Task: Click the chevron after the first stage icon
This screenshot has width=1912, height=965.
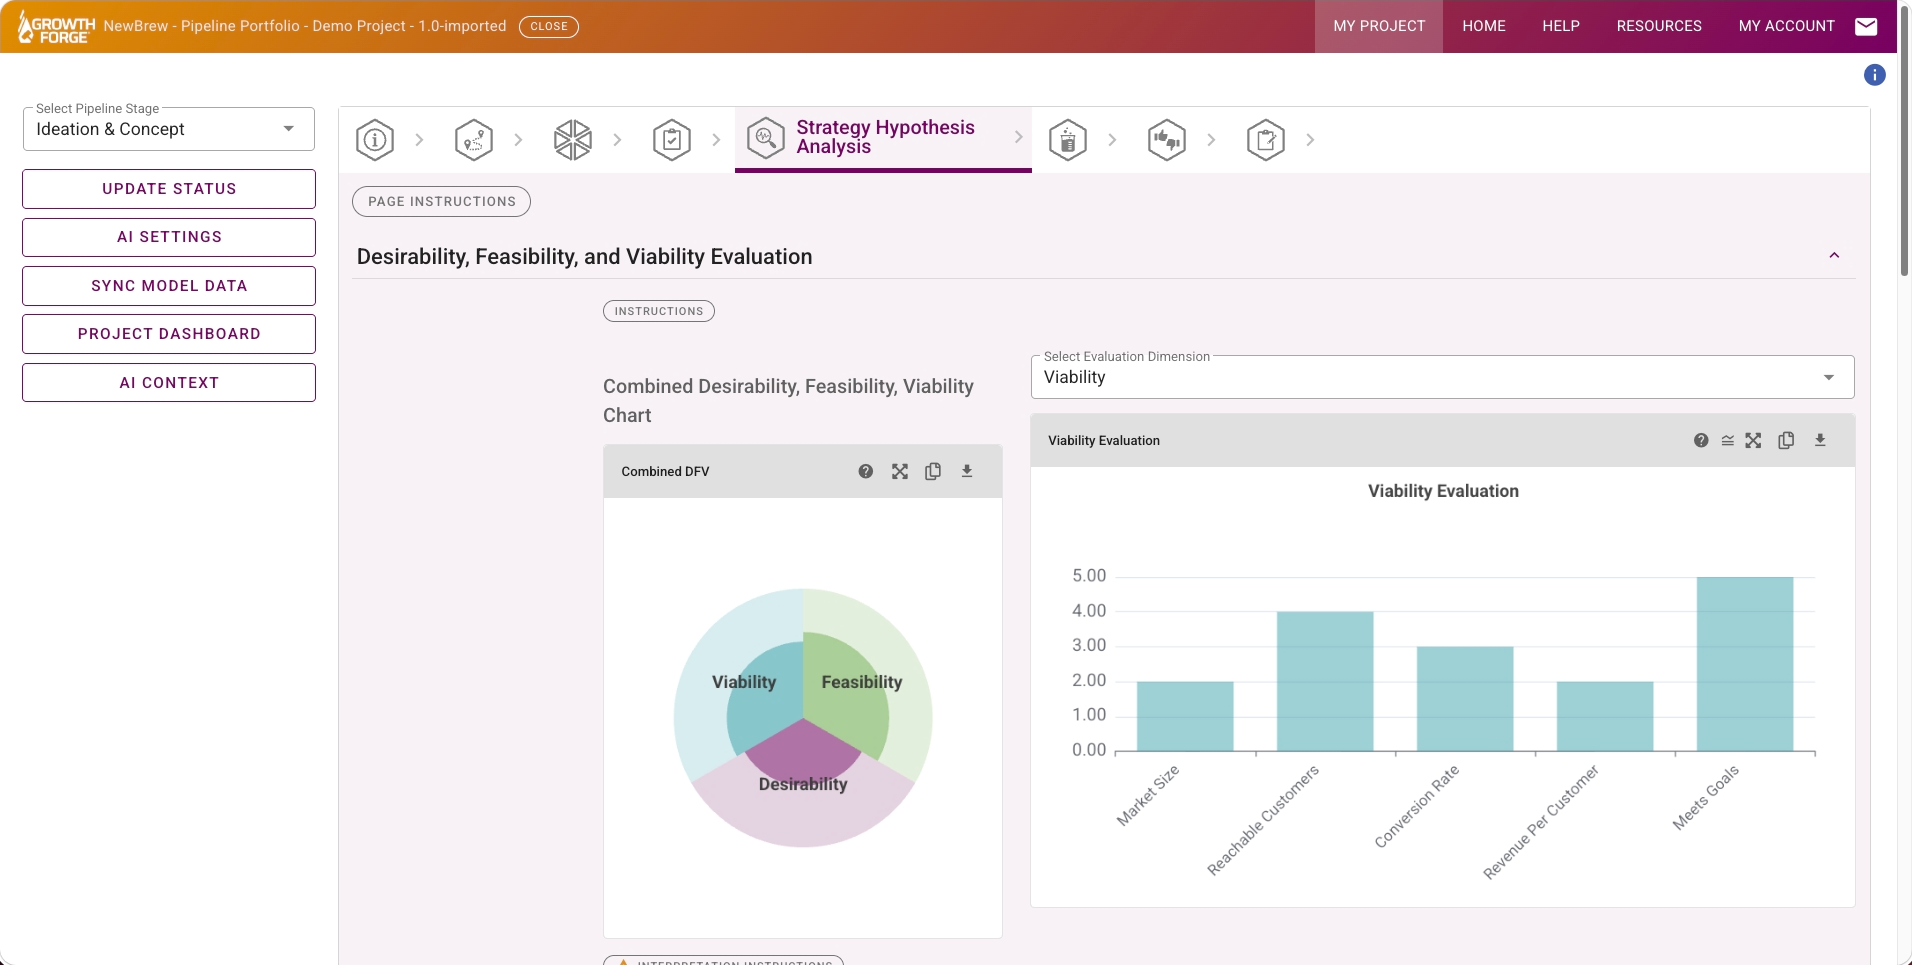Action: pyautogui.click(x=419, y=140)
